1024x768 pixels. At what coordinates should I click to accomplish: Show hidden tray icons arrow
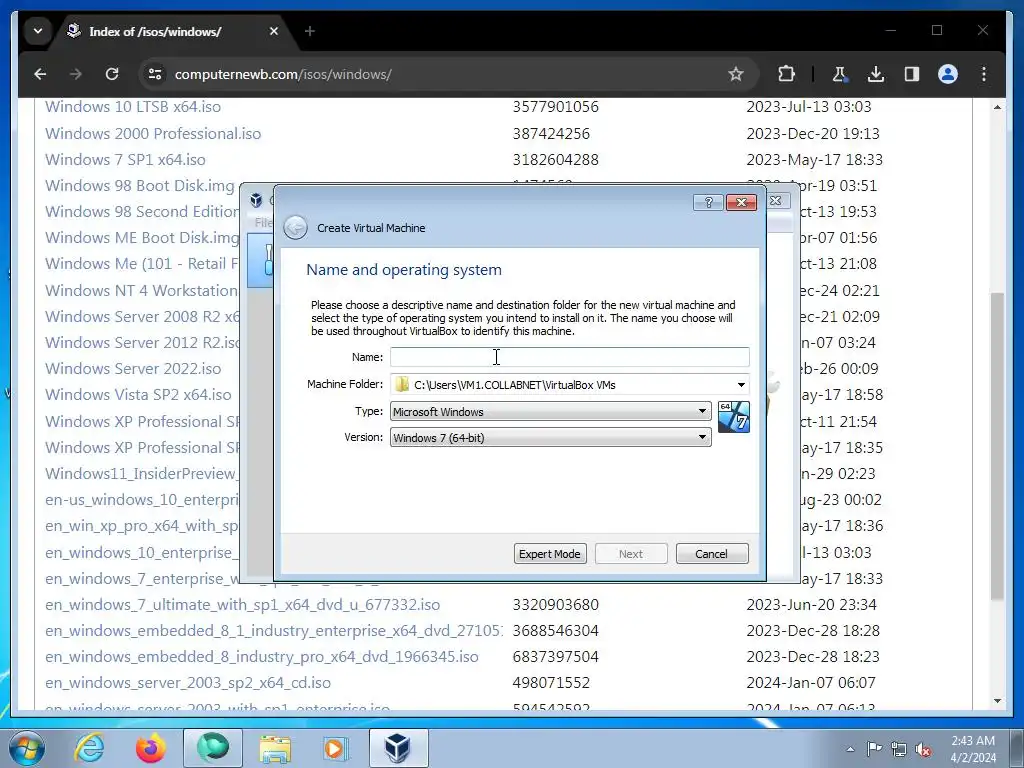(850, 749)
